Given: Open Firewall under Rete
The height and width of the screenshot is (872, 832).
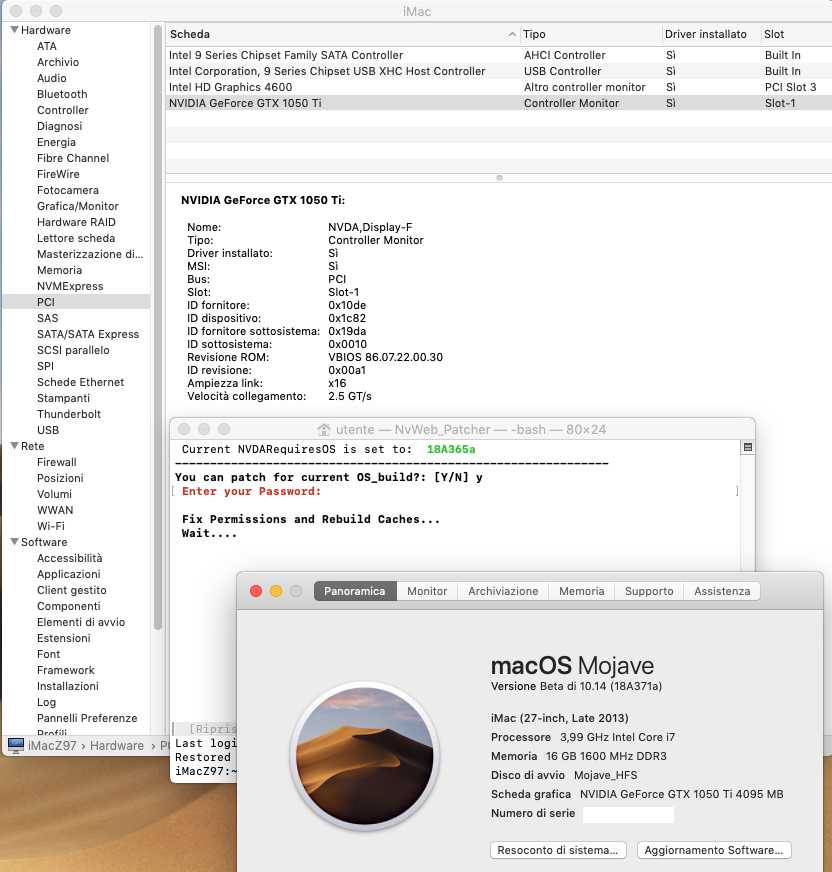Looking at the screenshot, I should [57, 462].
